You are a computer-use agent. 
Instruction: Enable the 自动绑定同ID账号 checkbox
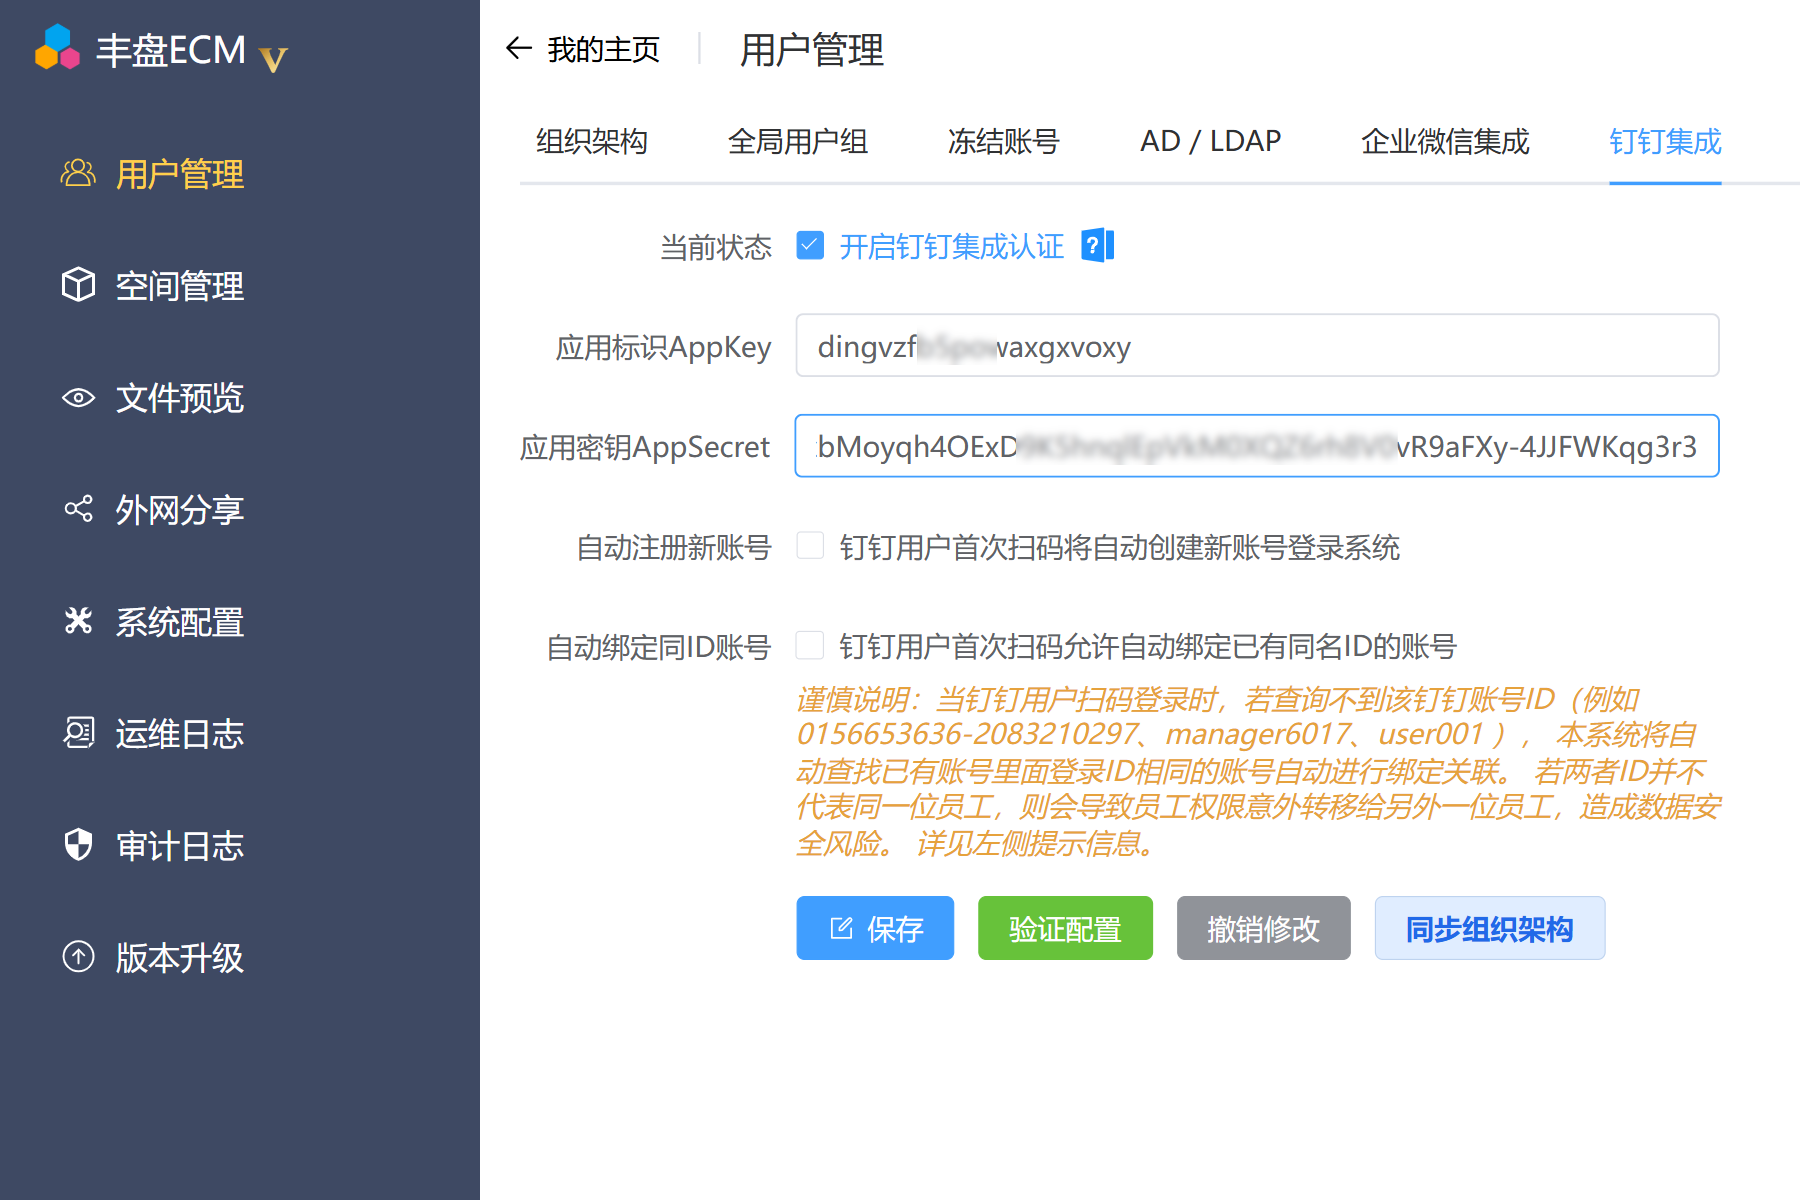[x=810, y=646]
